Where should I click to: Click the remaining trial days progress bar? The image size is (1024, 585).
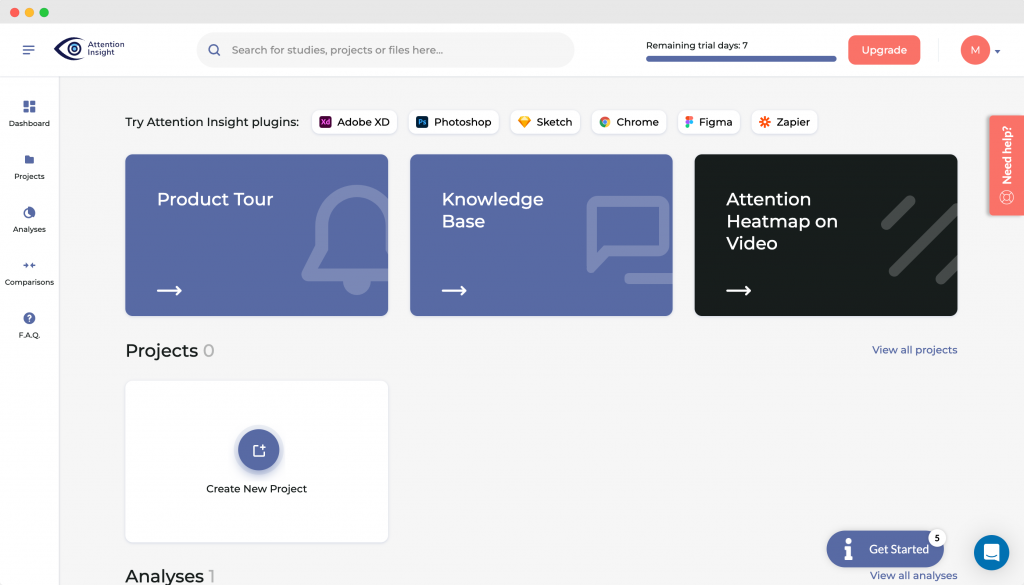741,59
